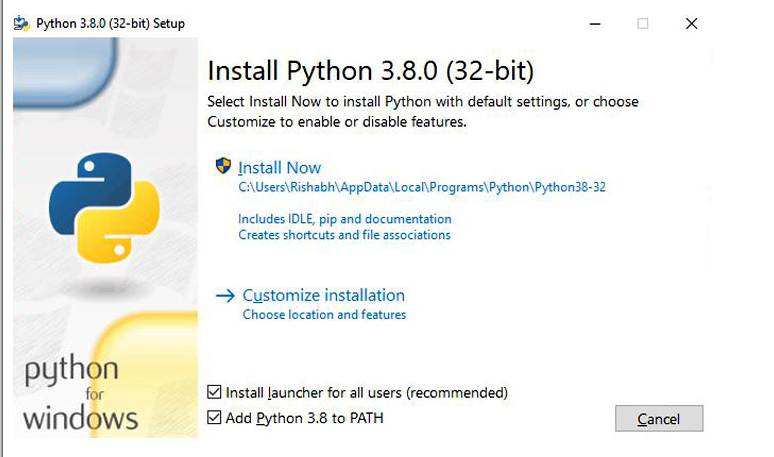Click the Python icon in the title bar

coord(22,23)
